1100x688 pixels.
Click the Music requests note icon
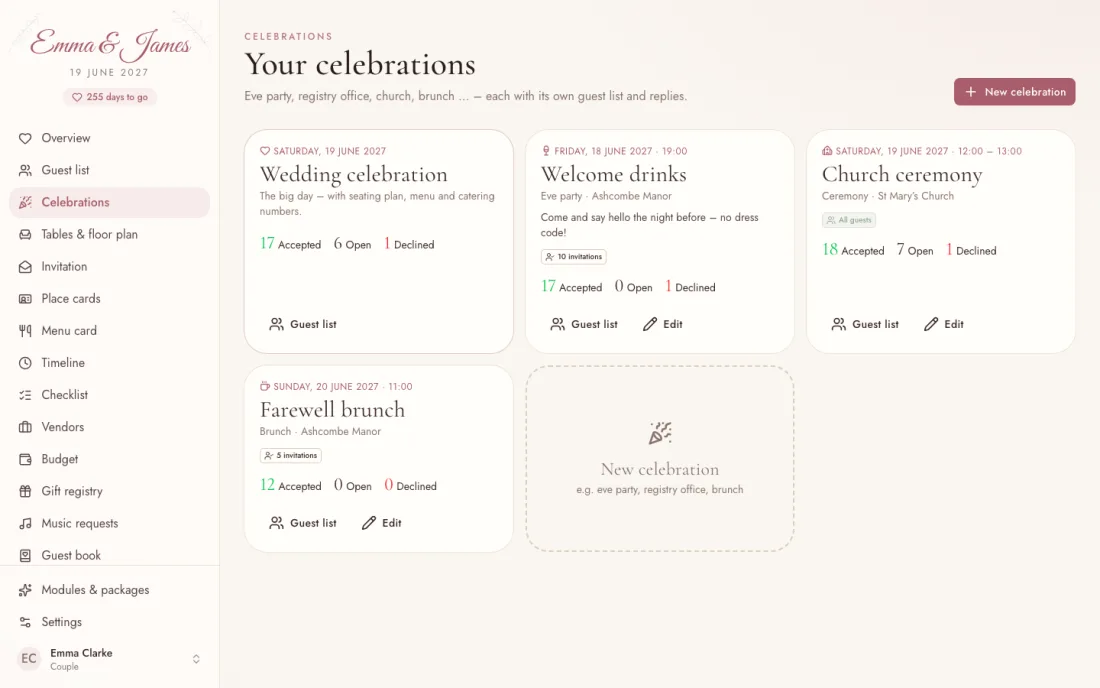click(x=25, y=523)
